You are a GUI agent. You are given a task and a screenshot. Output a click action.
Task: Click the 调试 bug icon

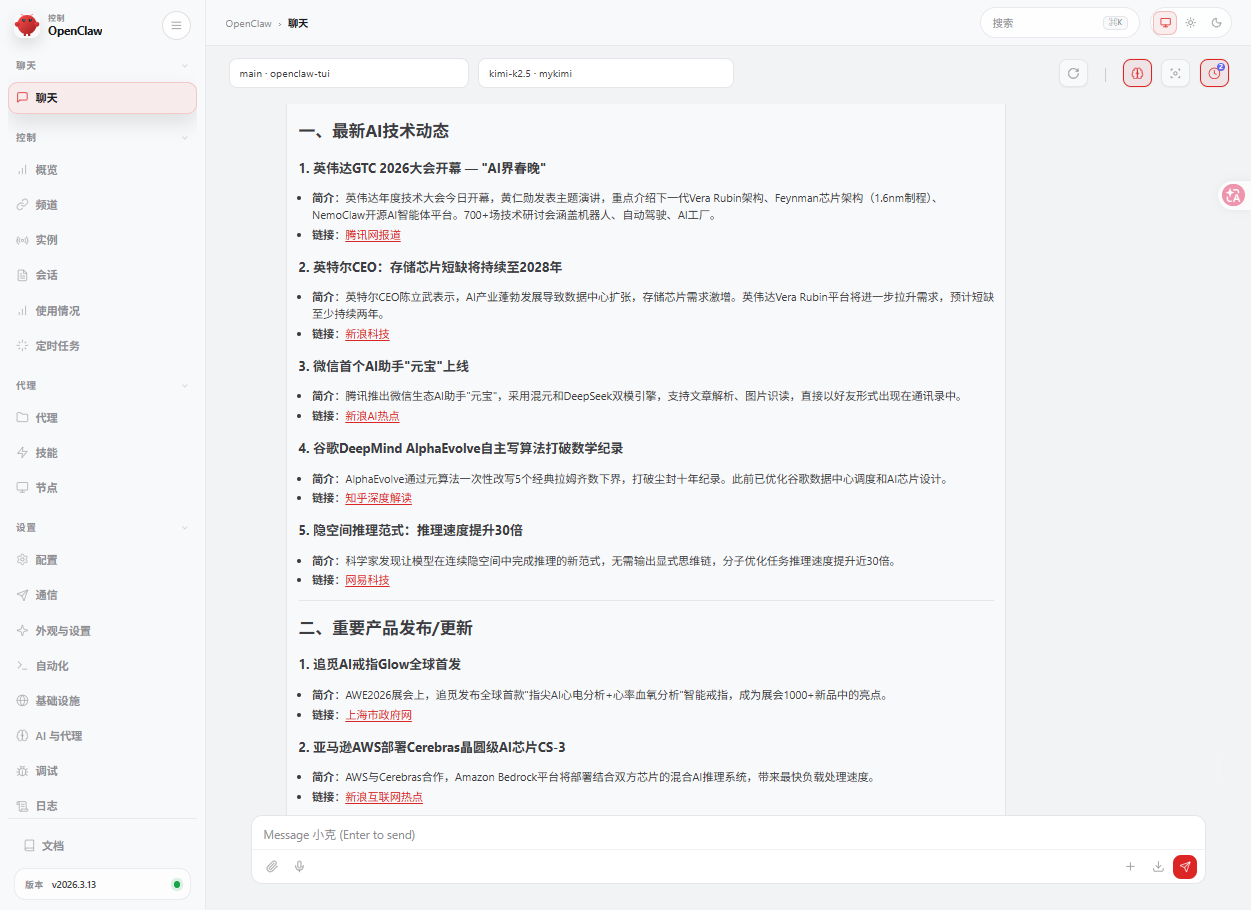point(22,771)
